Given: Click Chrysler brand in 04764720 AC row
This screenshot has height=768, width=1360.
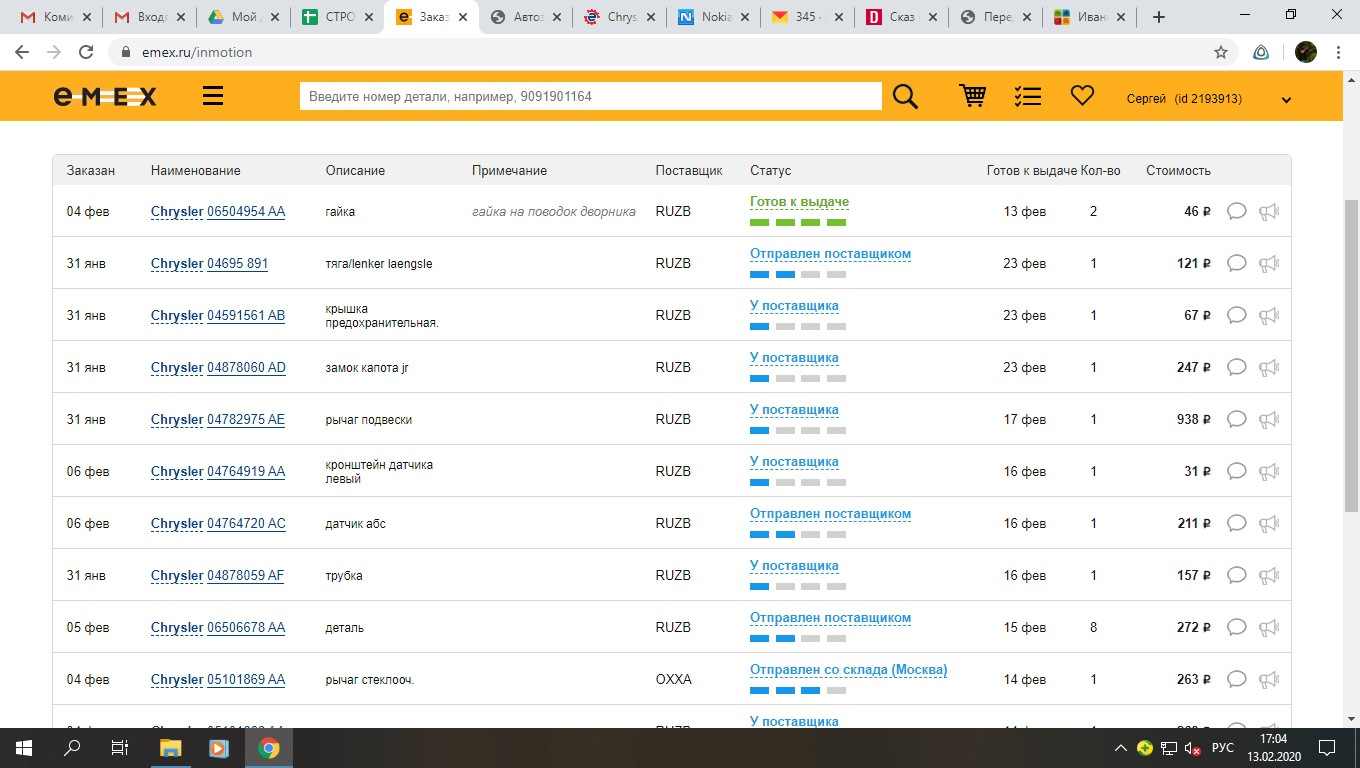Looking at the screenshot, I should point(177,523).
